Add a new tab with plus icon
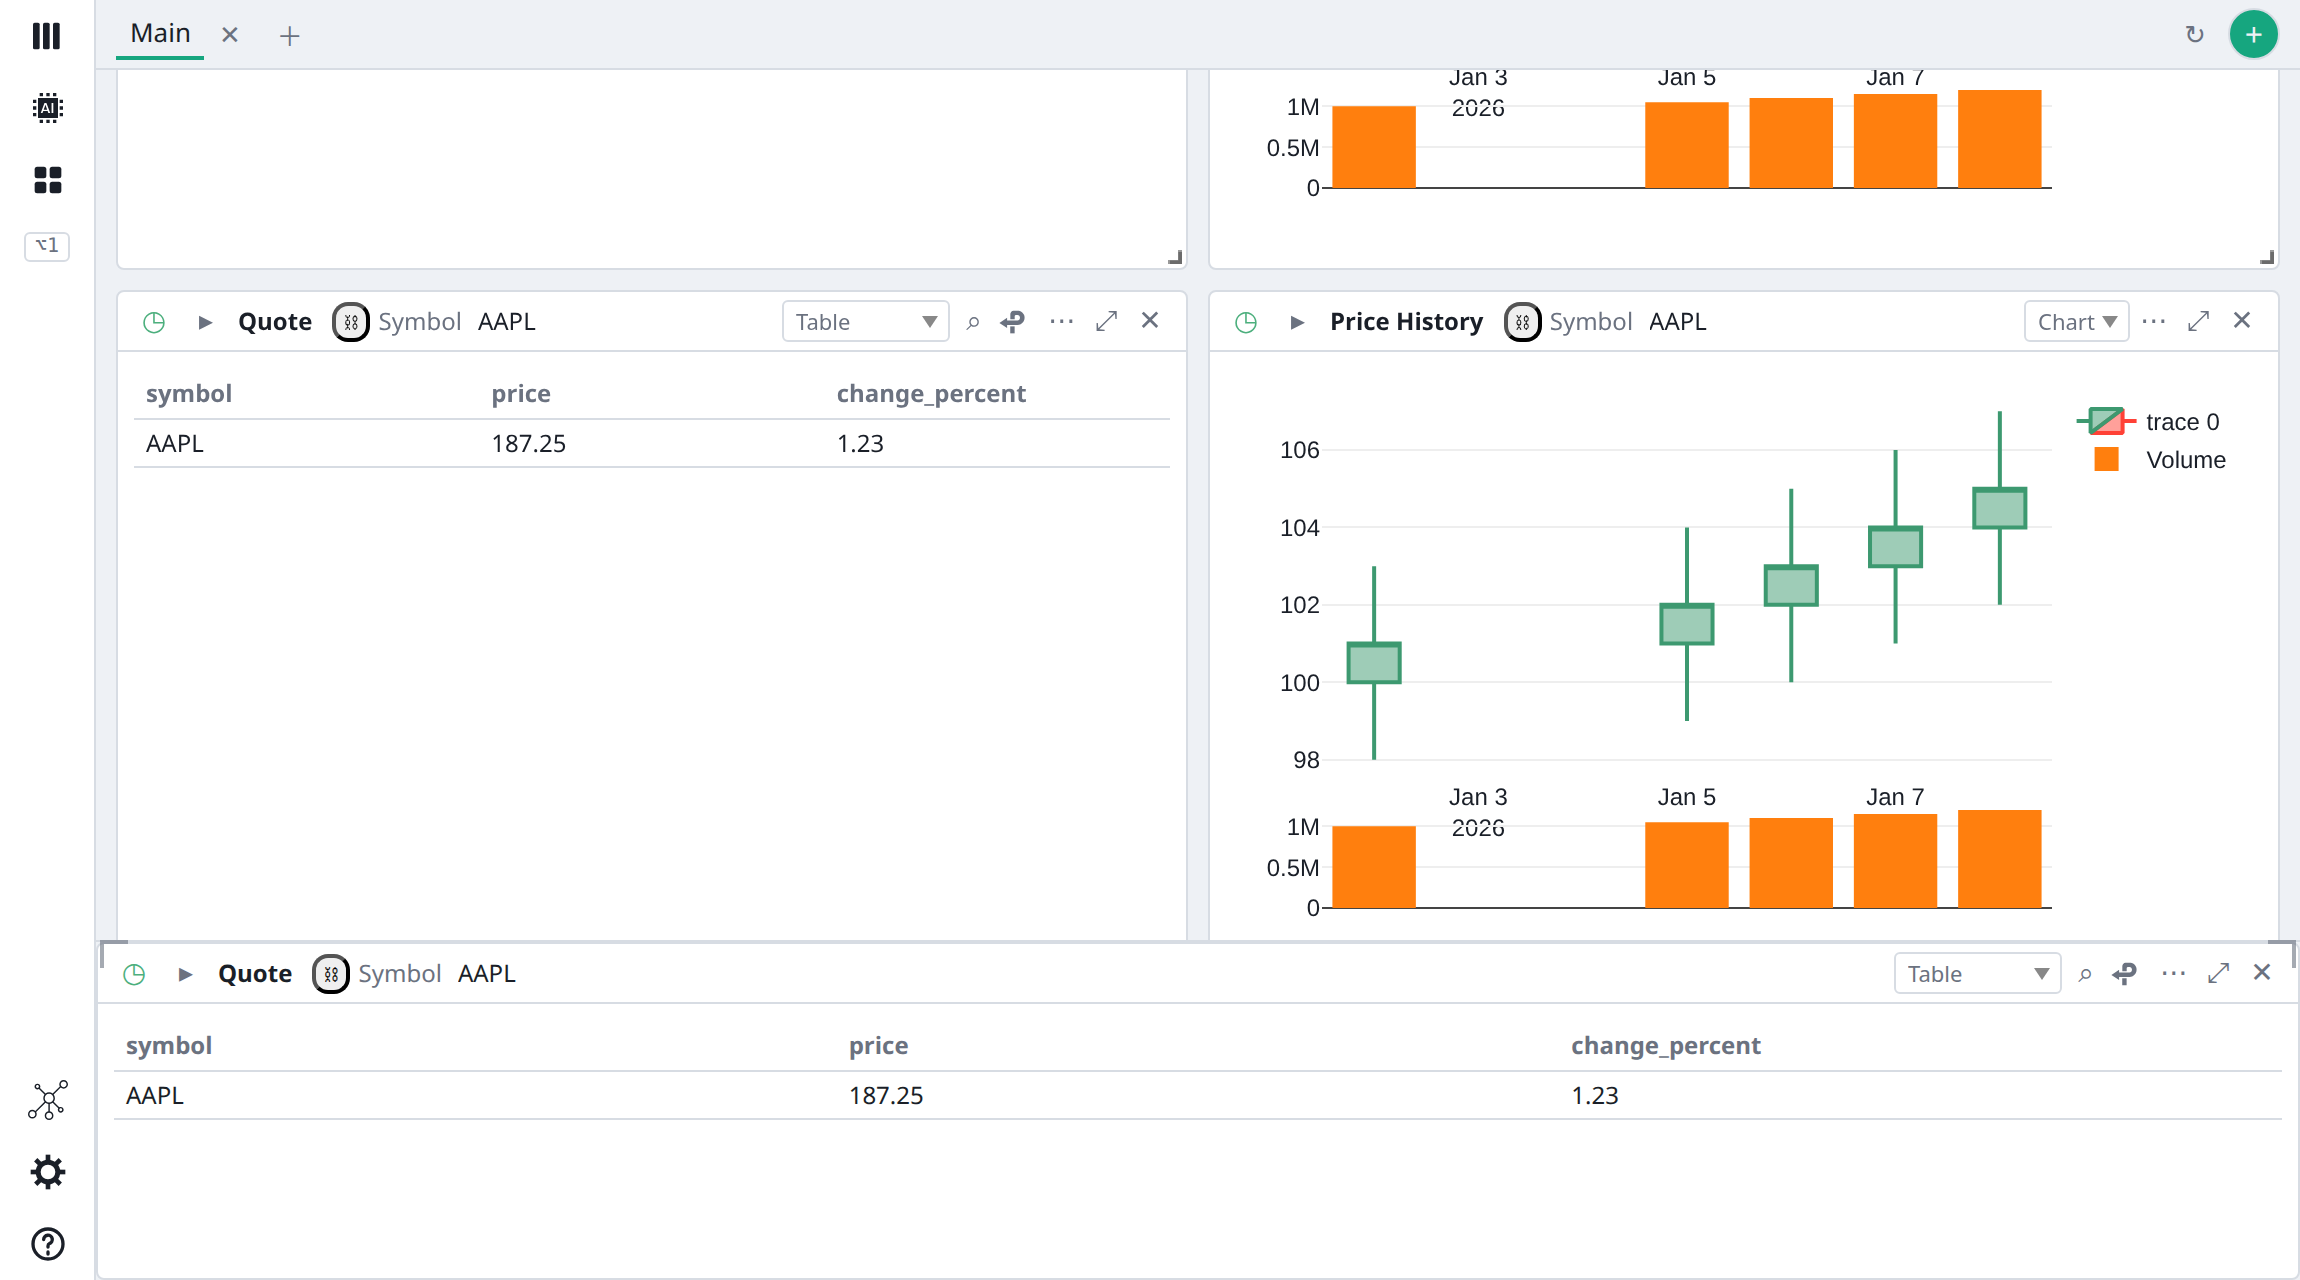The width and height of the screenshot is (2300, 1280). 289,36
